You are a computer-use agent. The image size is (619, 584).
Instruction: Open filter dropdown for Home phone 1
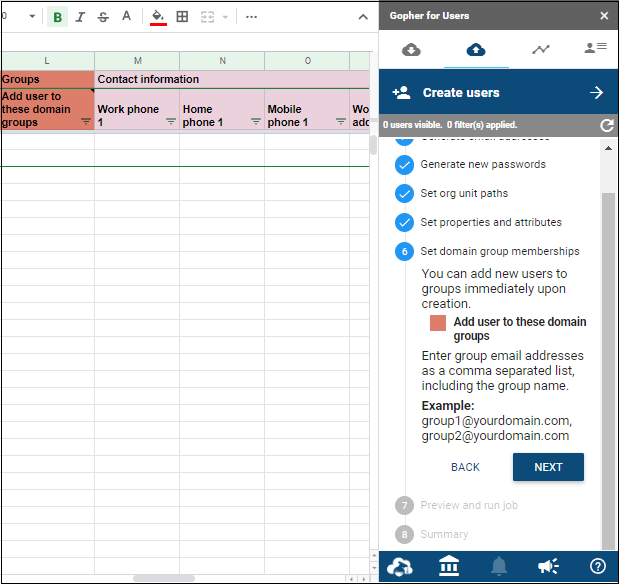[256, 122]
